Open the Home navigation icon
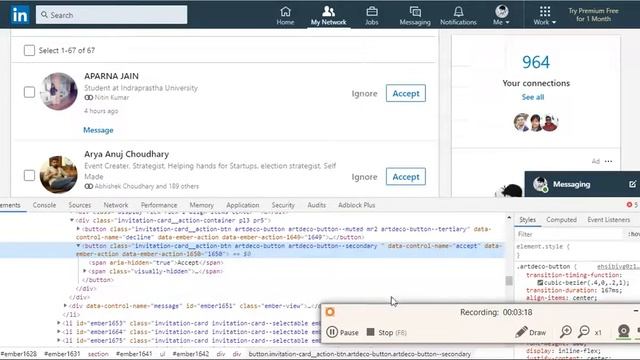 285,16
